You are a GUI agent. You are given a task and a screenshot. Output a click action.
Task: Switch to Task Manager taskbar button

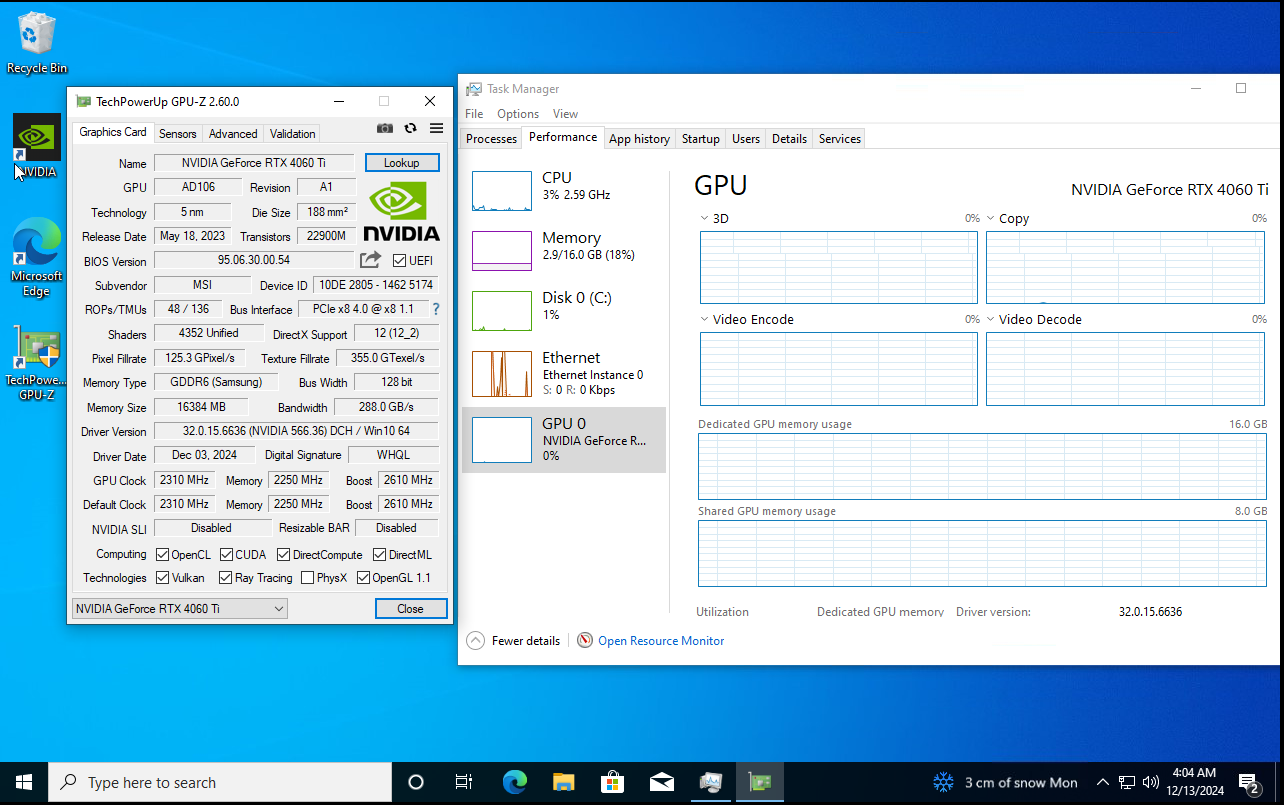click(711, 782)
